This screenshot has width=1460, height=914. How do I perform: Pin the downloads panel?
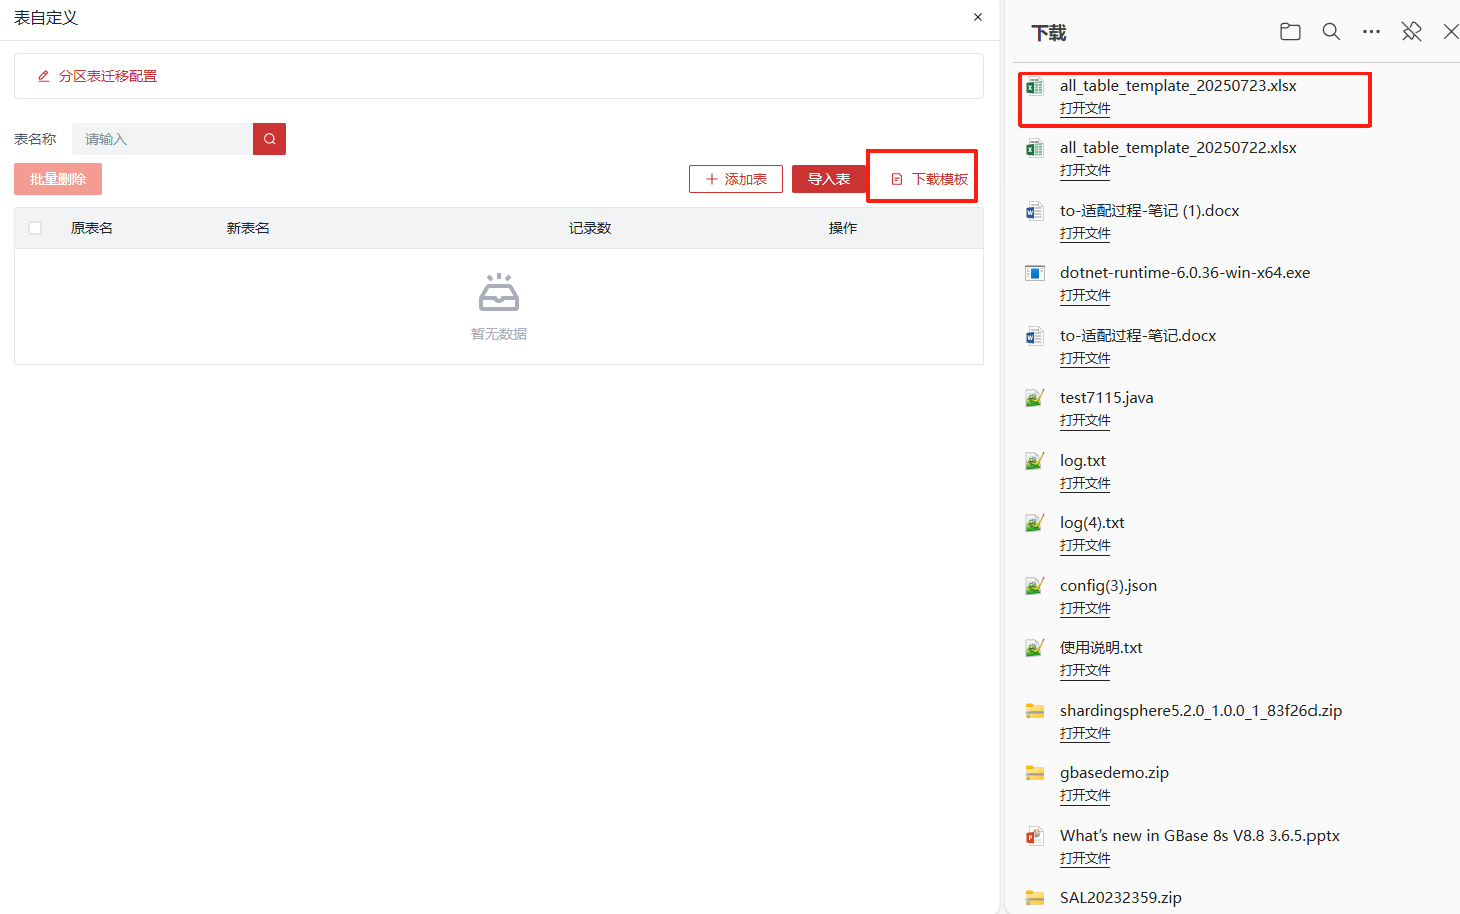pyautogui.click(x=1411, y=32)
